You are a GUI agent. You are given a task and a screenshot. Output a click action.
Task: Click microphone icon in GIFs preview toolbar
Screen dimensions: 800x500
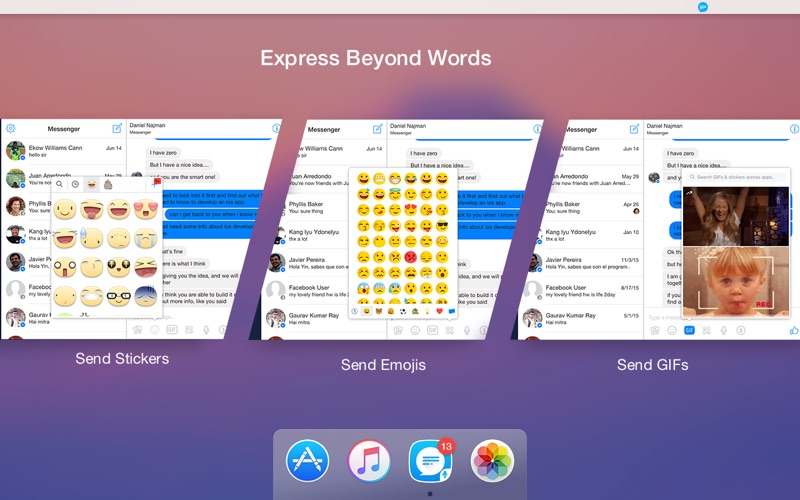(723, 330)
